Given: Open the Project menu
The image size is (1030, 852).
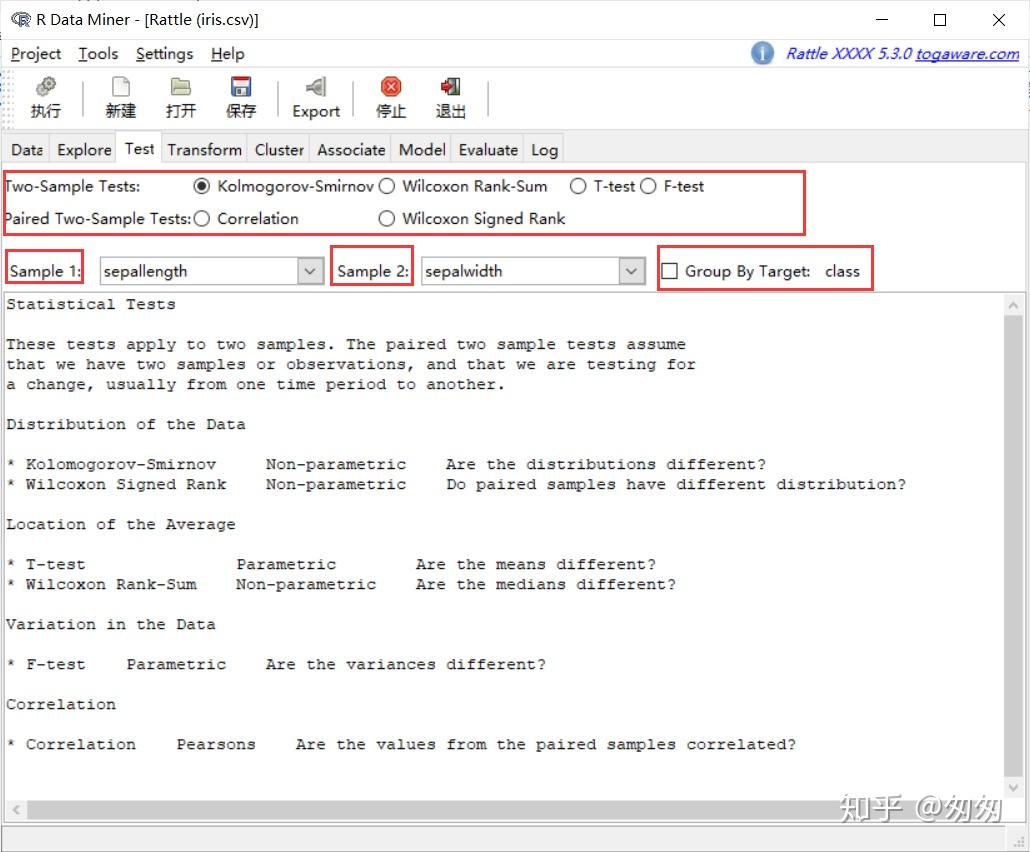Looking at the screenshot, I should click(36, 54).
